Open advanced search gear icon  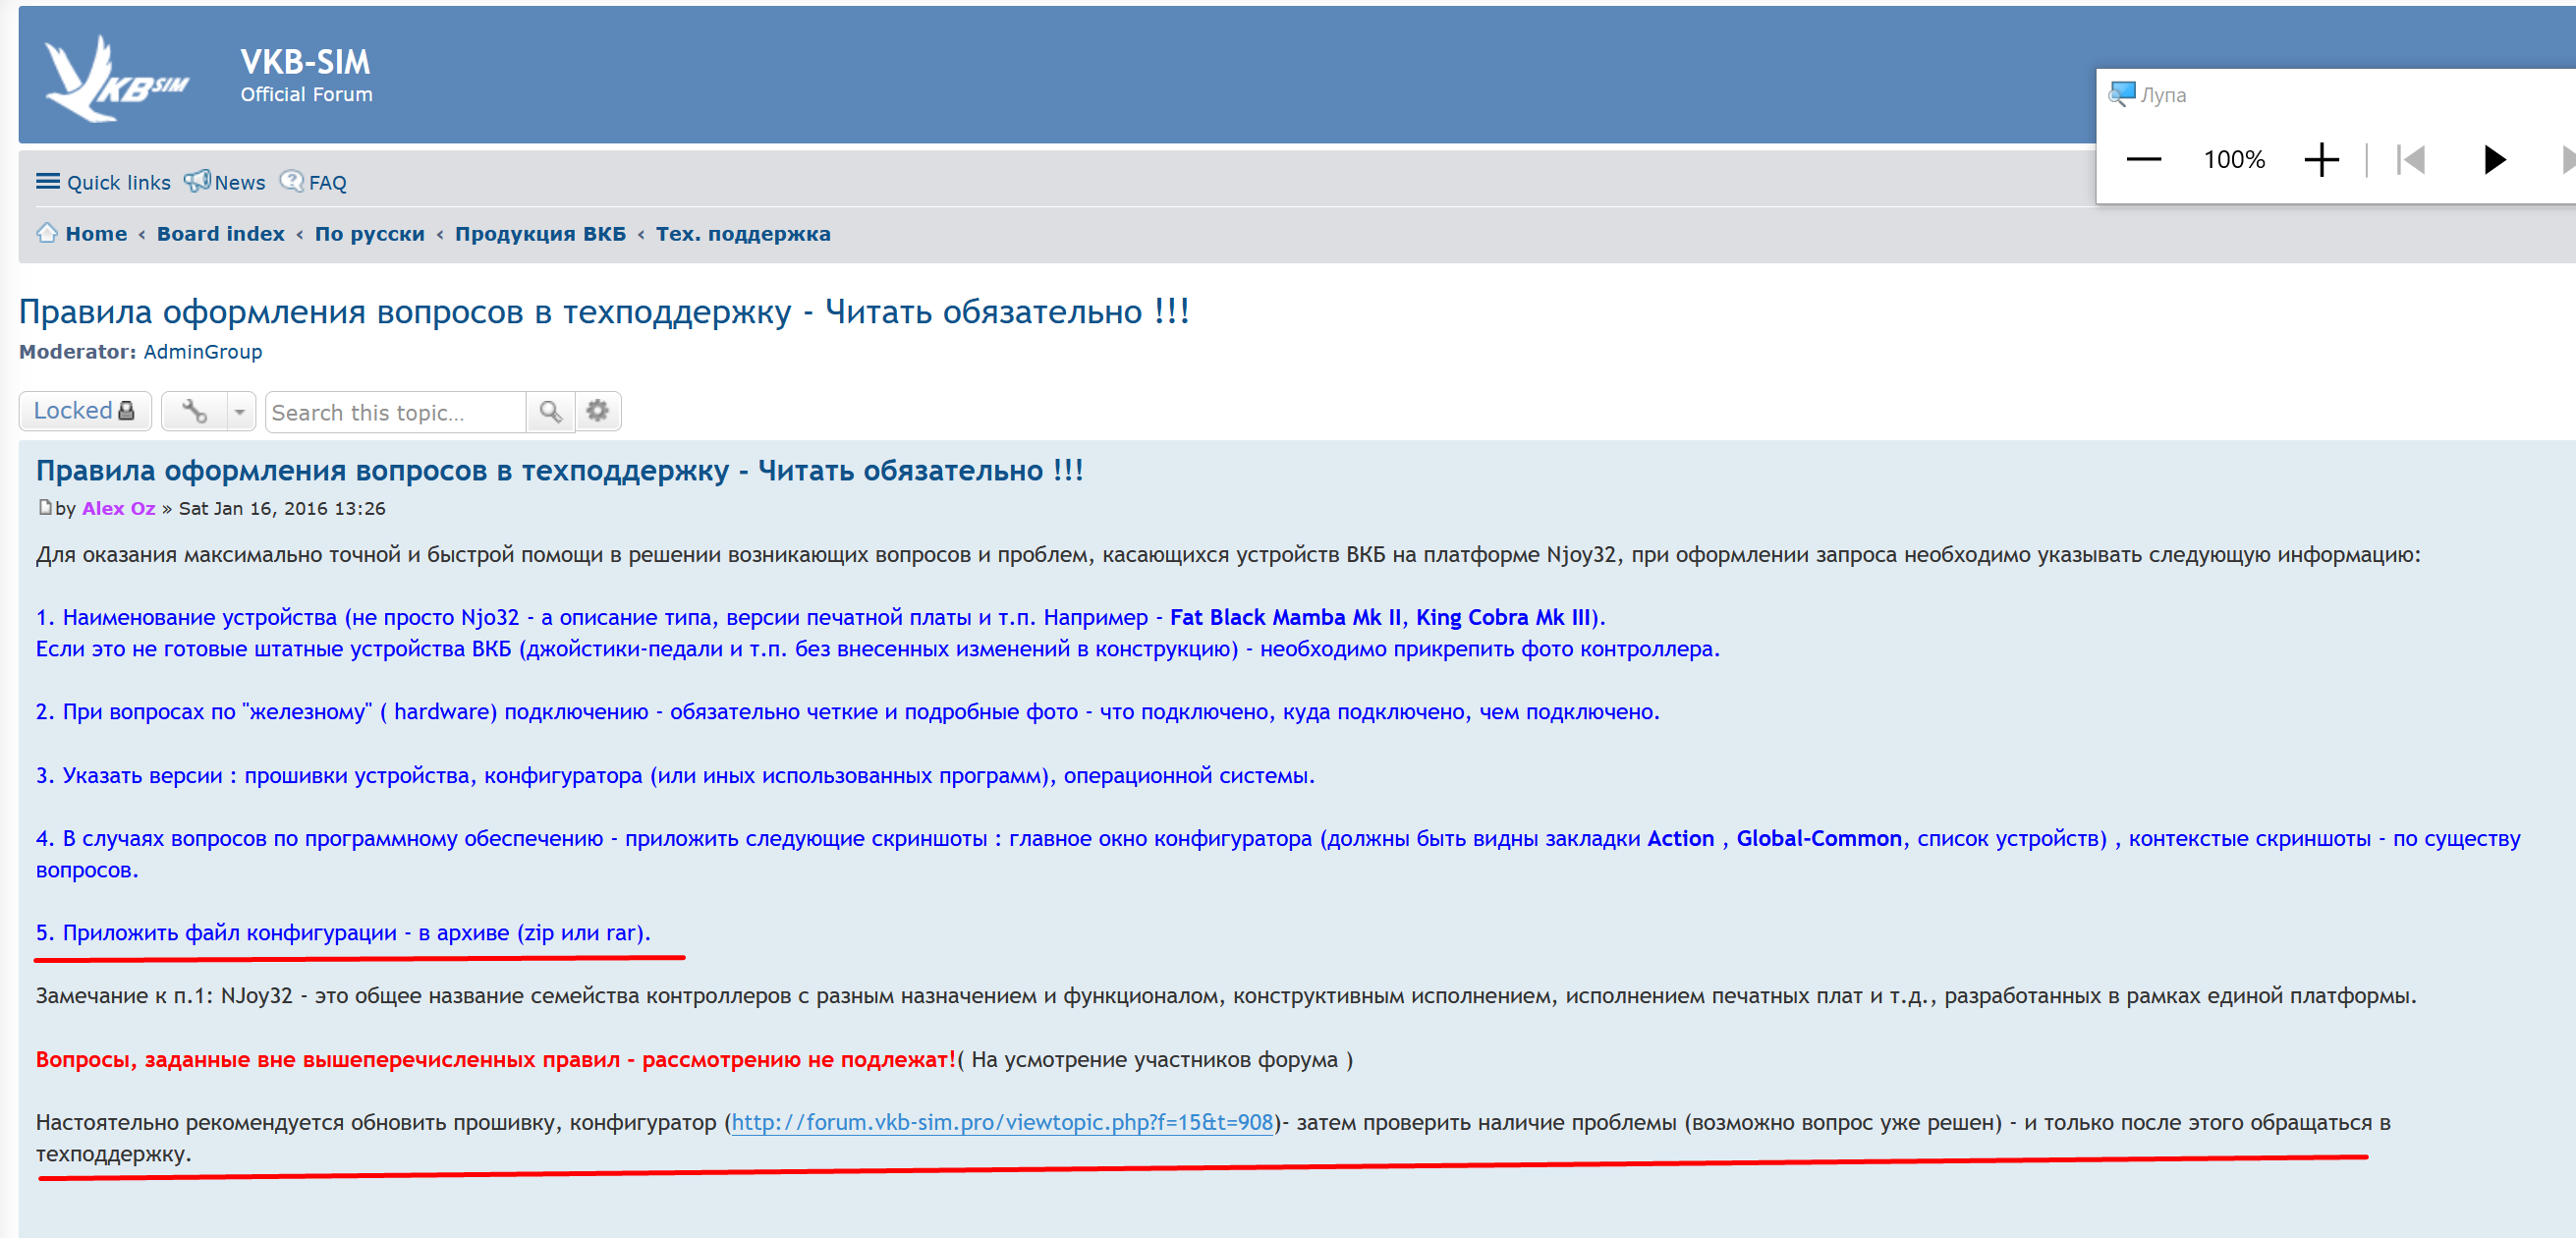598,412
